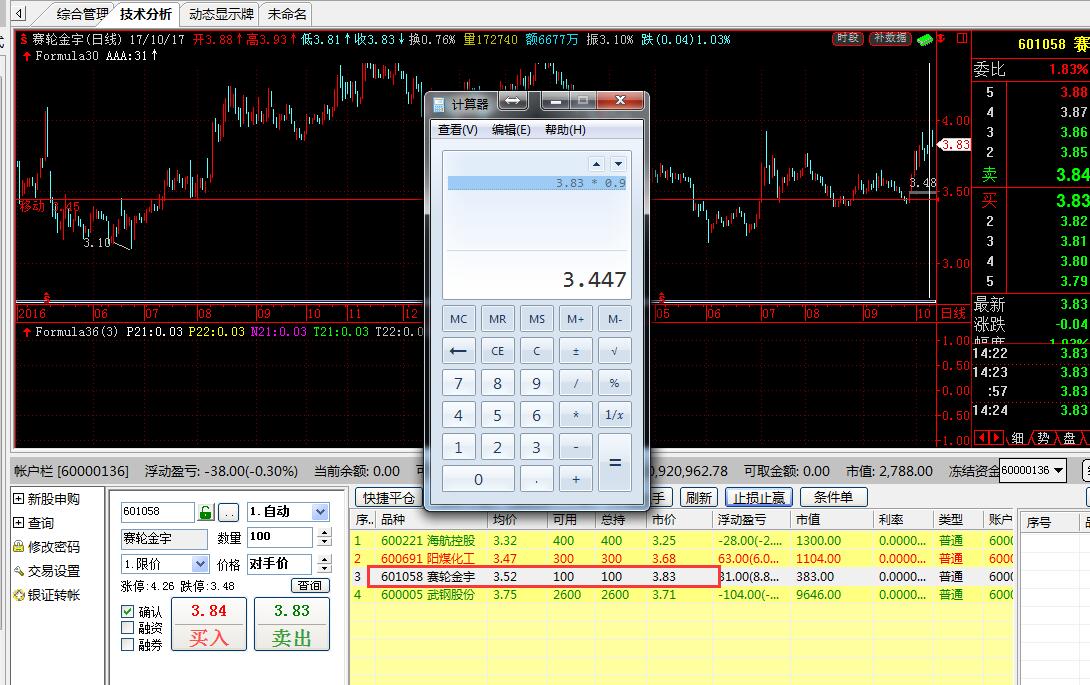Enable the 融资 checkbox
The width and height of the screenshot is (1090, 685).
coord(127,628)
